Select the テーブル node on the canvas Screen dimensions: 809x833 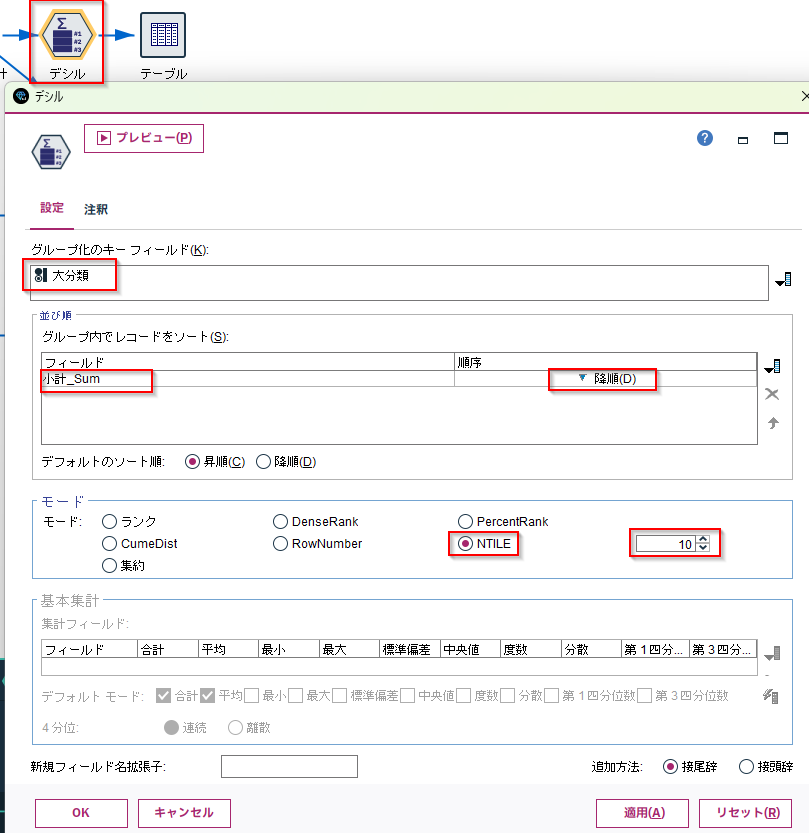(x=163, y=35)
